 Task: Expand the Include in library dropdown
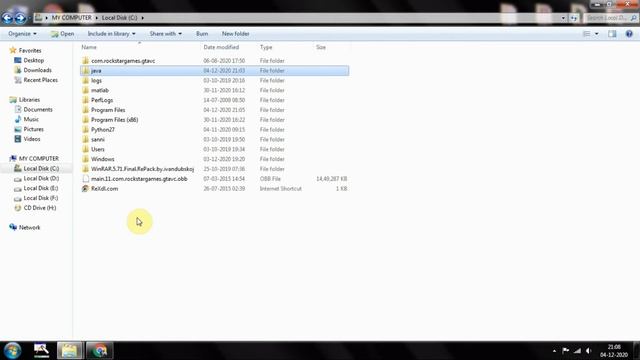(x=111, y=34)
